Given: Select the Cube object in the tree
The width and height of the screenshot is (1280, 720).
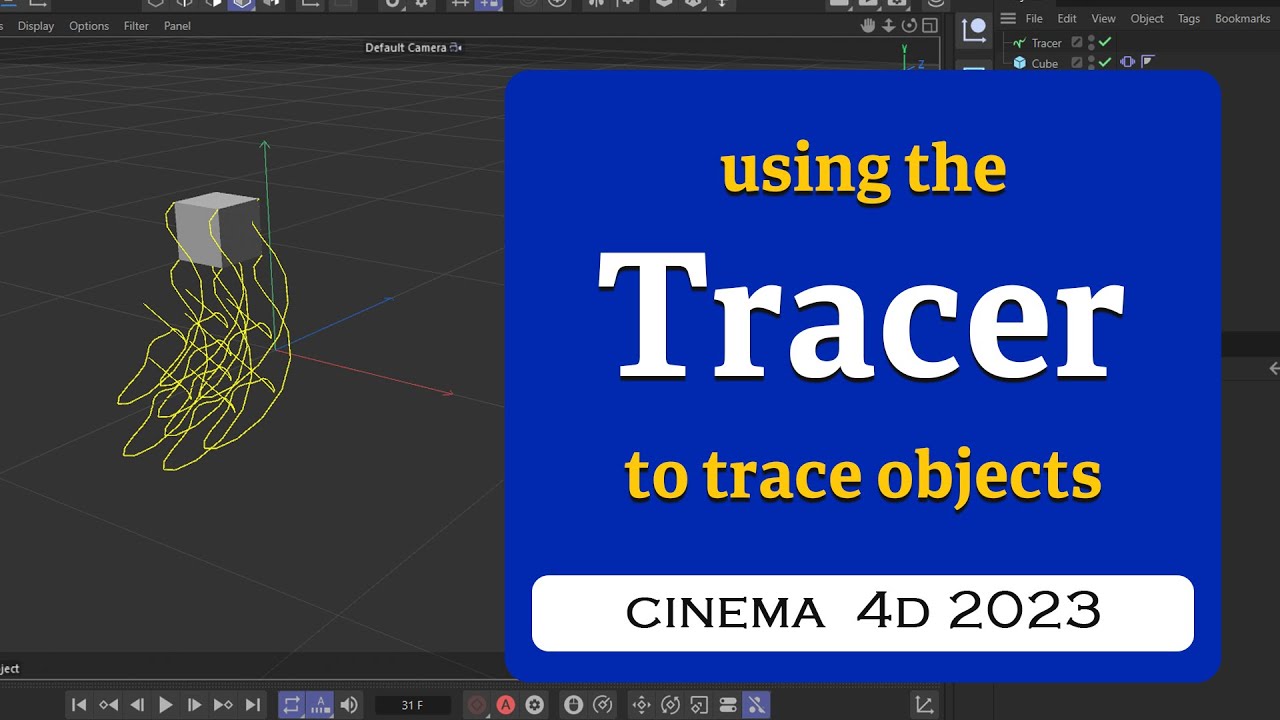Looking at the screenshot, I should click(1045, 63).
